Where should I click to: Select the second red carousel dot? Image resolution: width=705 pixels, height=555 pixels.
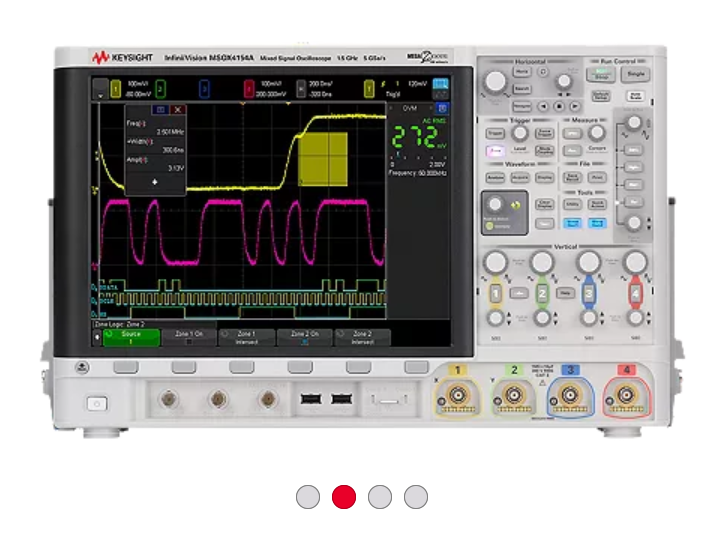click(344, 497)
